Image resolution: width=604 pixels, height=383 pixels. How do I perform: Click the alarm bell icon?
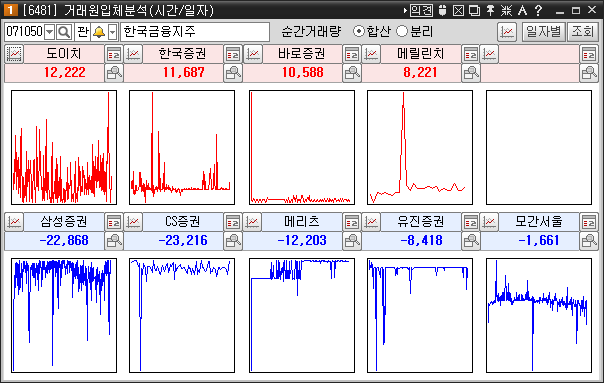click(99, 32)
